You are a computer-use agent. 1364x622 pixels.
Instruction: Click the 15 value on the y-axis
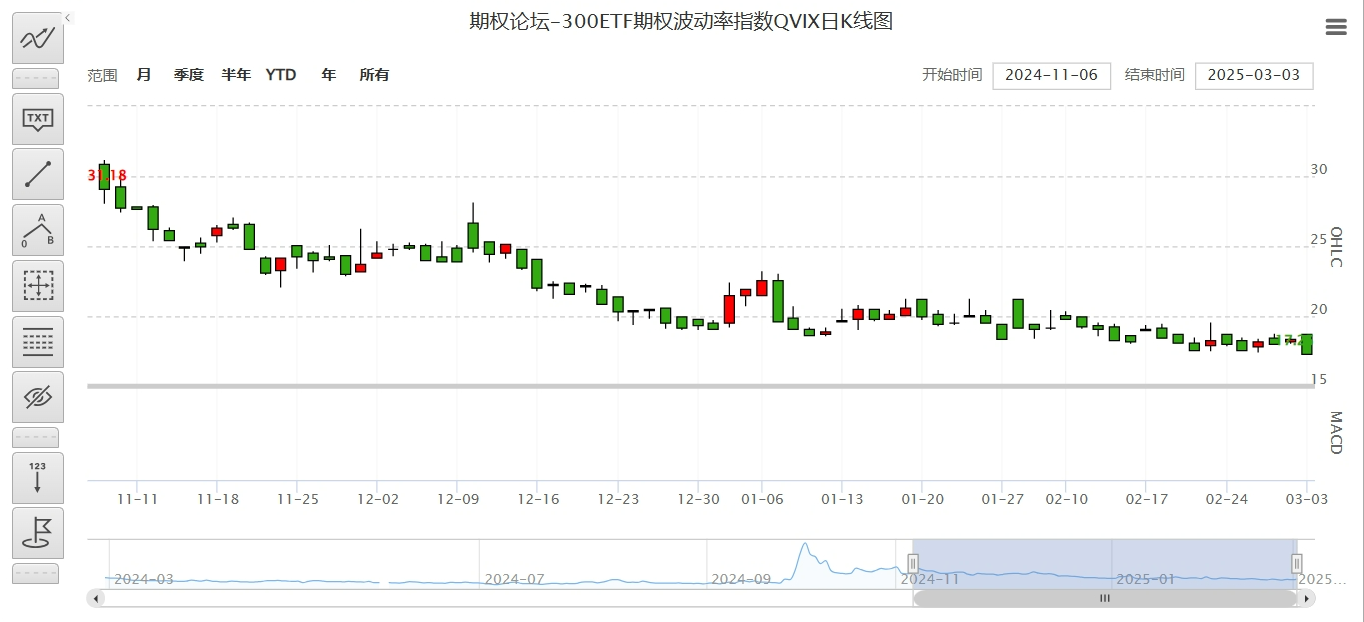1319,379
